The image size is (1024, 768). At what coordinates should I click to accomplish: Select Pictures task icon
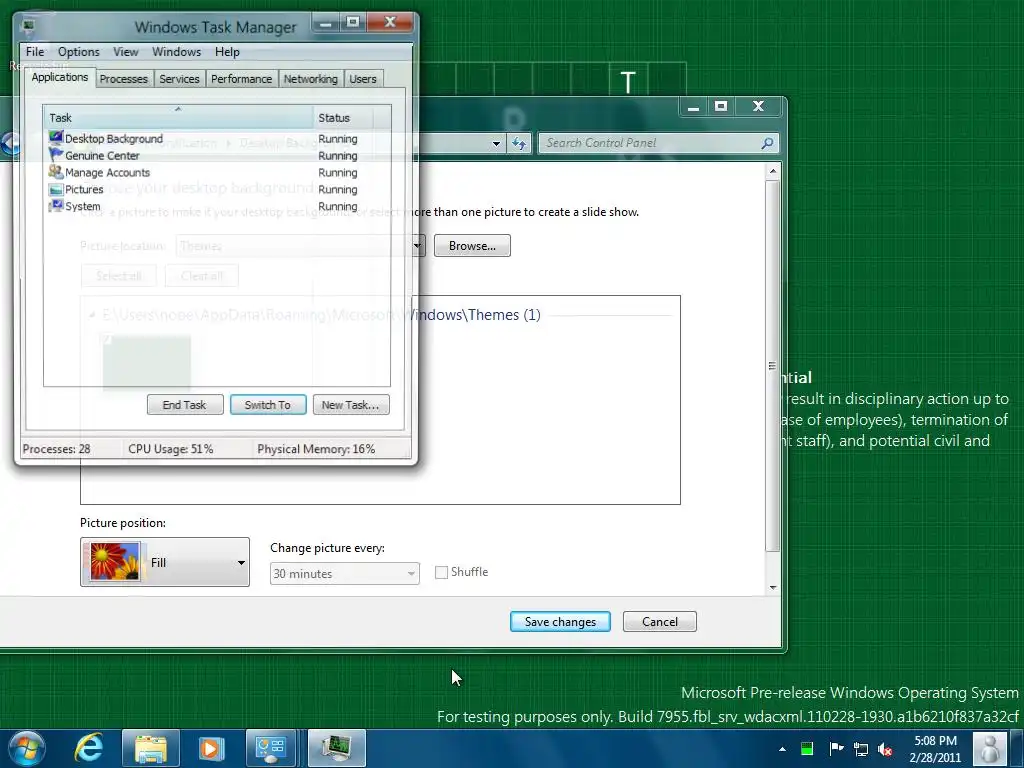pos(56,189)
